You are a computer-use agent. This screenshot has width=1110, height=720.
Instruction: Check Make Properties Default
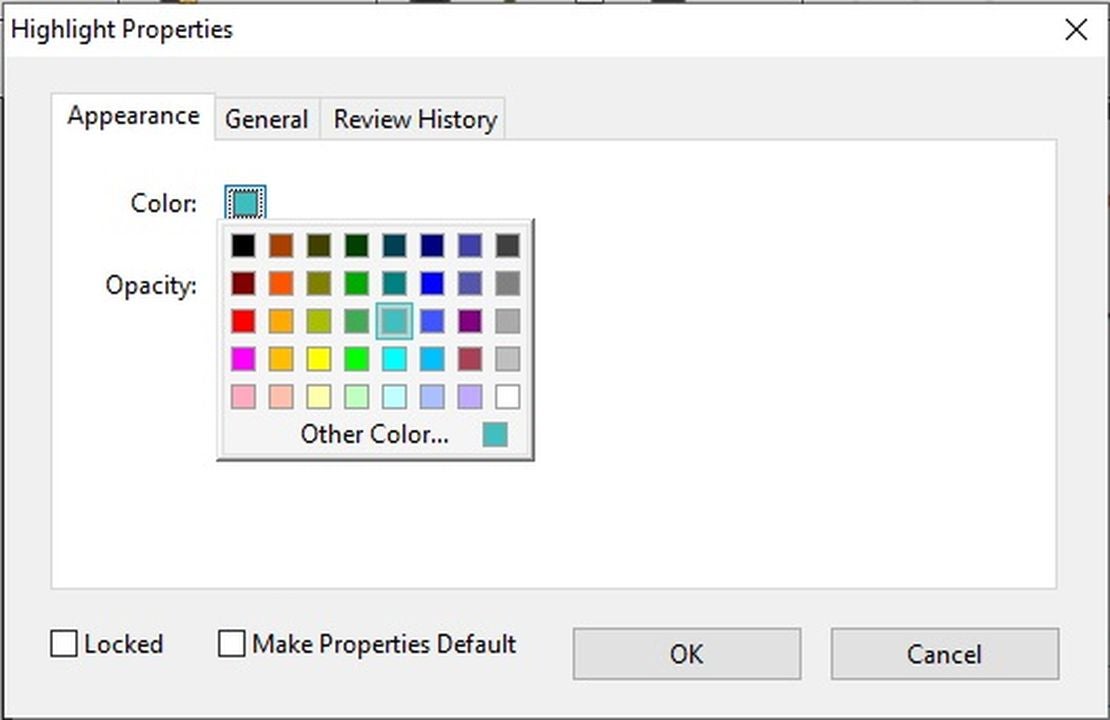pyautogui.click(x=232, y=644)
